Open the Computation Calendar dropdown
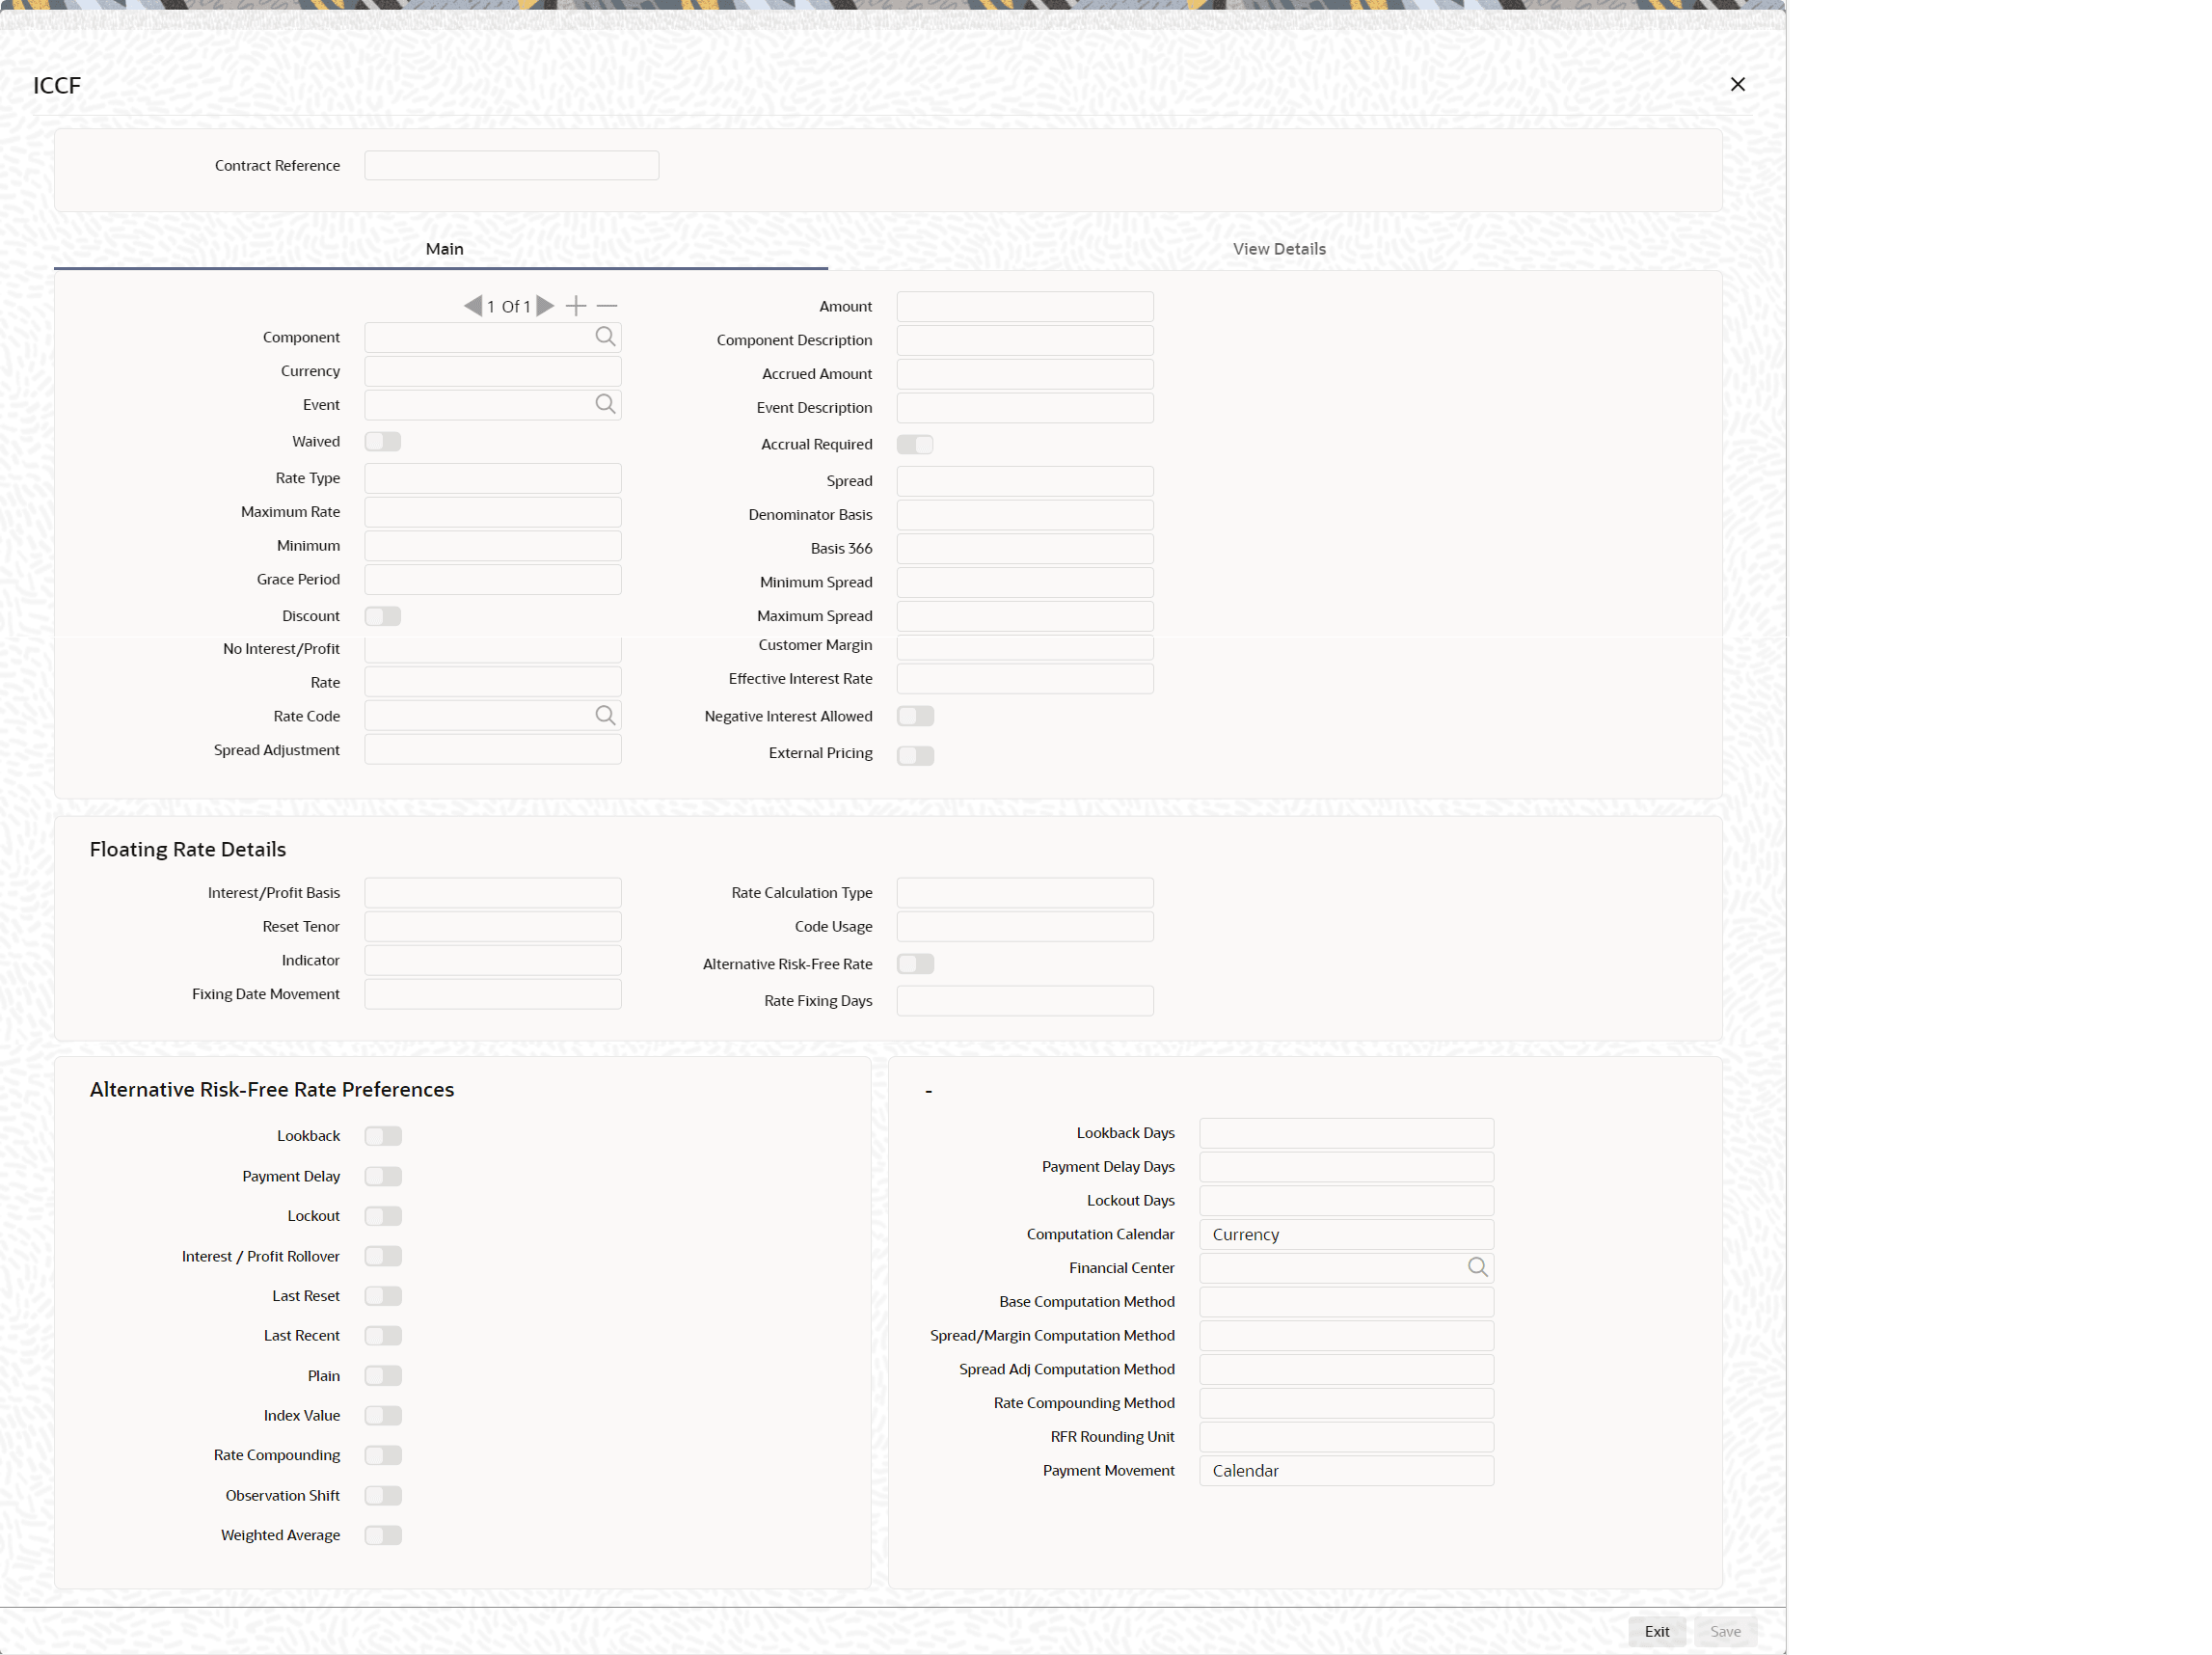The height and width of the screenshot is (1655, 2212). [x=1346, y=1235]
